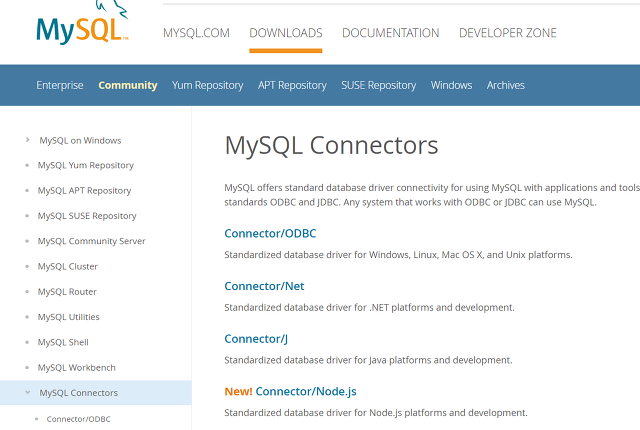Open MySQL Community Server sidebar link
This screenshot has width=640, height=430.
click(91, 241)
